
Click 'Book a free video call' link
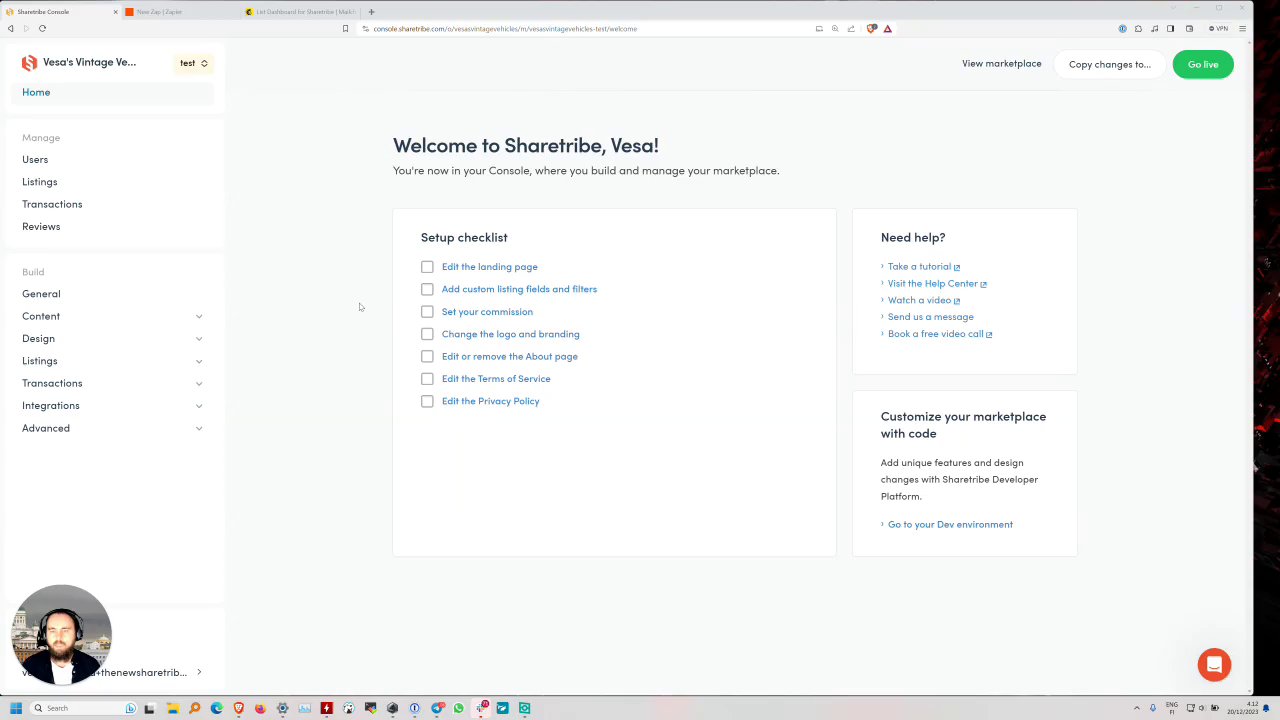pyautogui.click(x=940, y=334)
